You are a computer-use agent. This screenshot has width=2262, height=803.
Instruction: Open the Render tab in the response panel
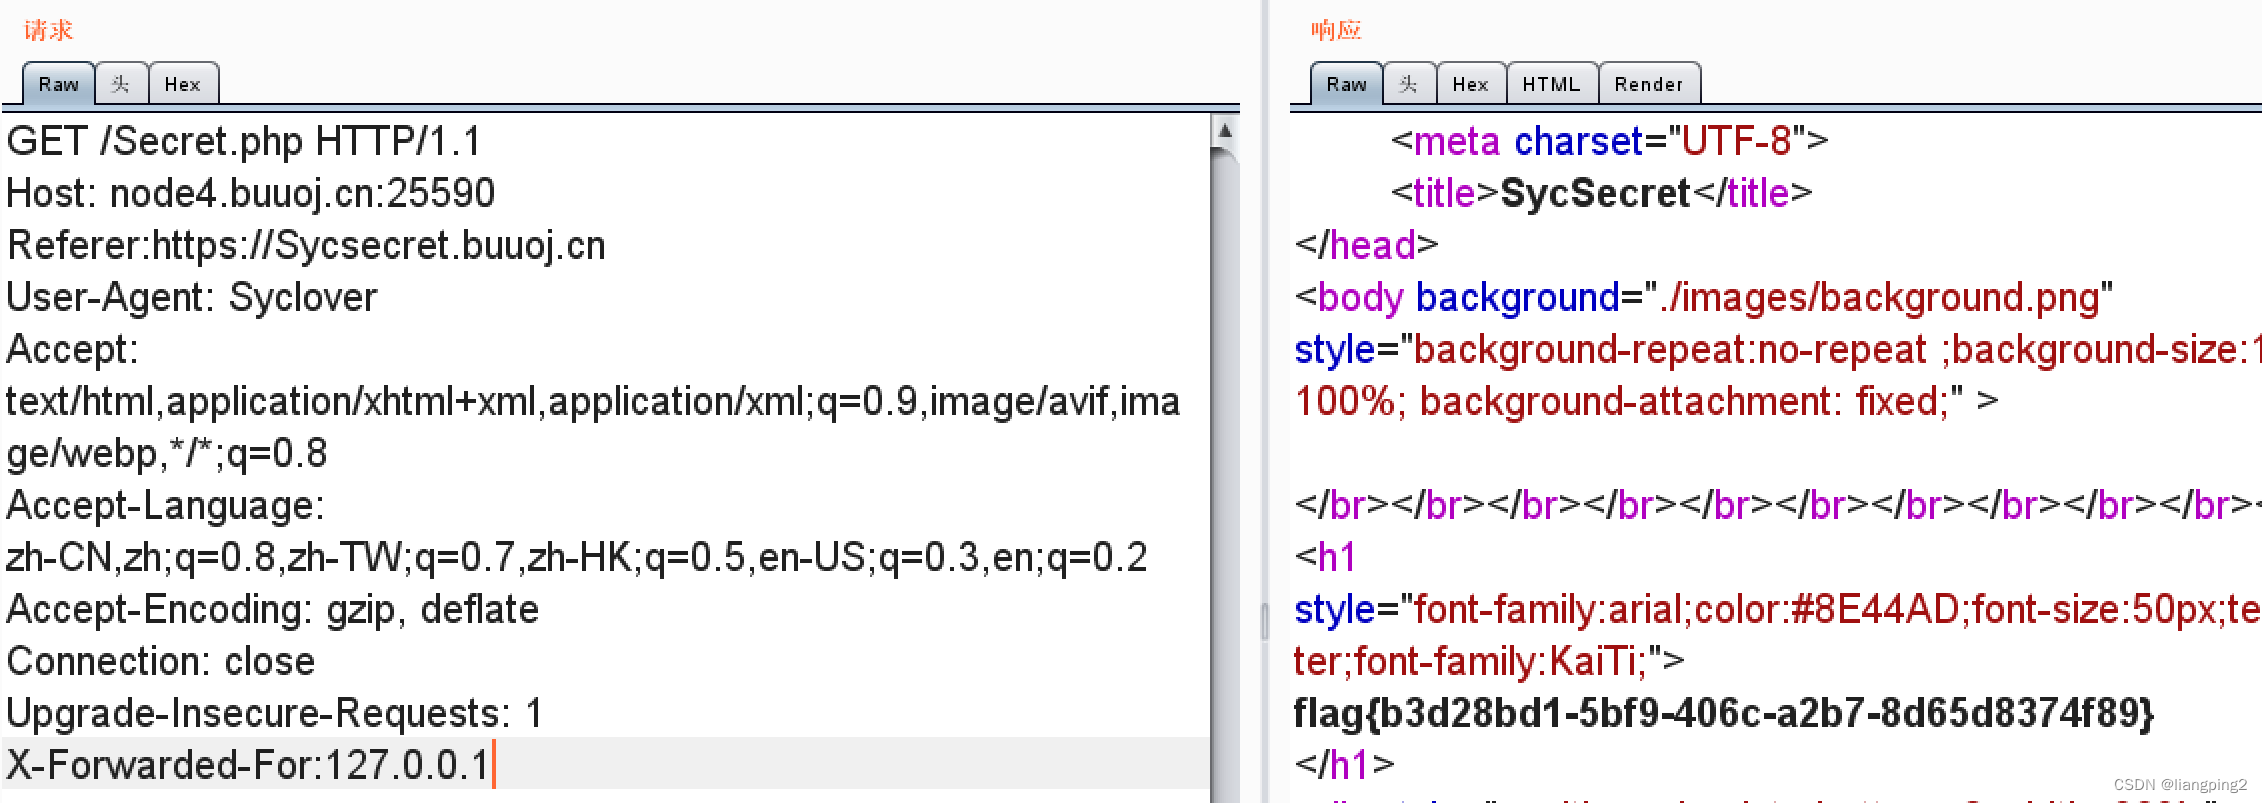click(1649, 84)
